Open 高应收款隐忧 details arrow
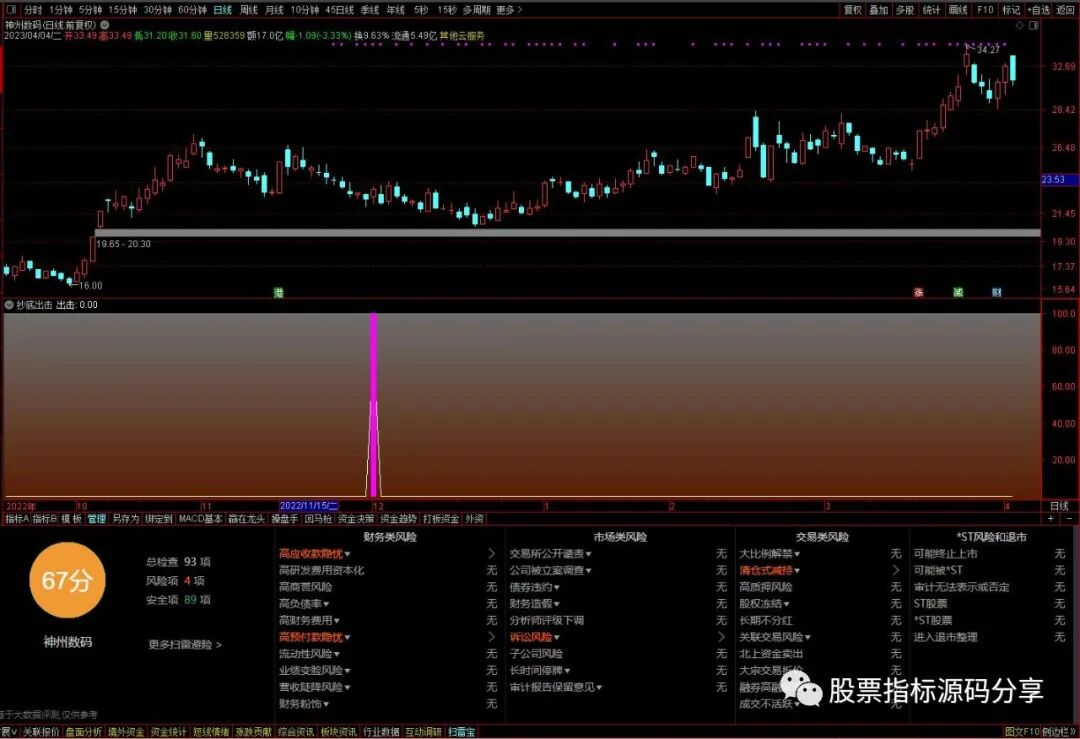 coord(491,553)
